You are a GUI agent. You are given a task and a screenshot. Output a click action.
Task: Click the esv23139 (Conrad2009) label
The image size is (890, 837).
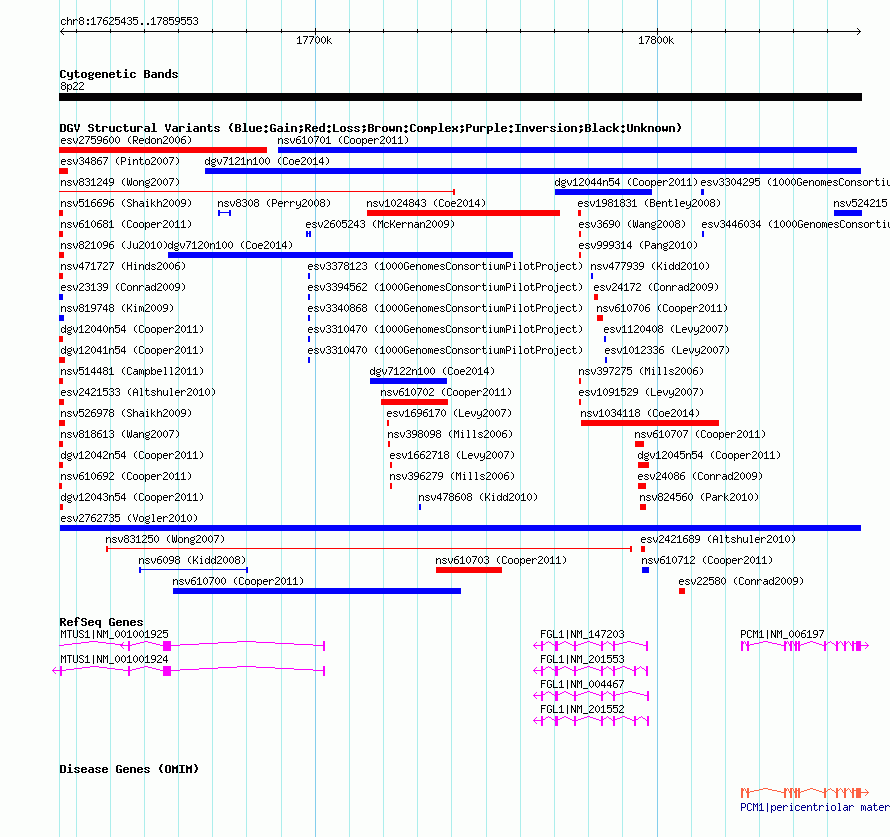(x=123, y=287)
